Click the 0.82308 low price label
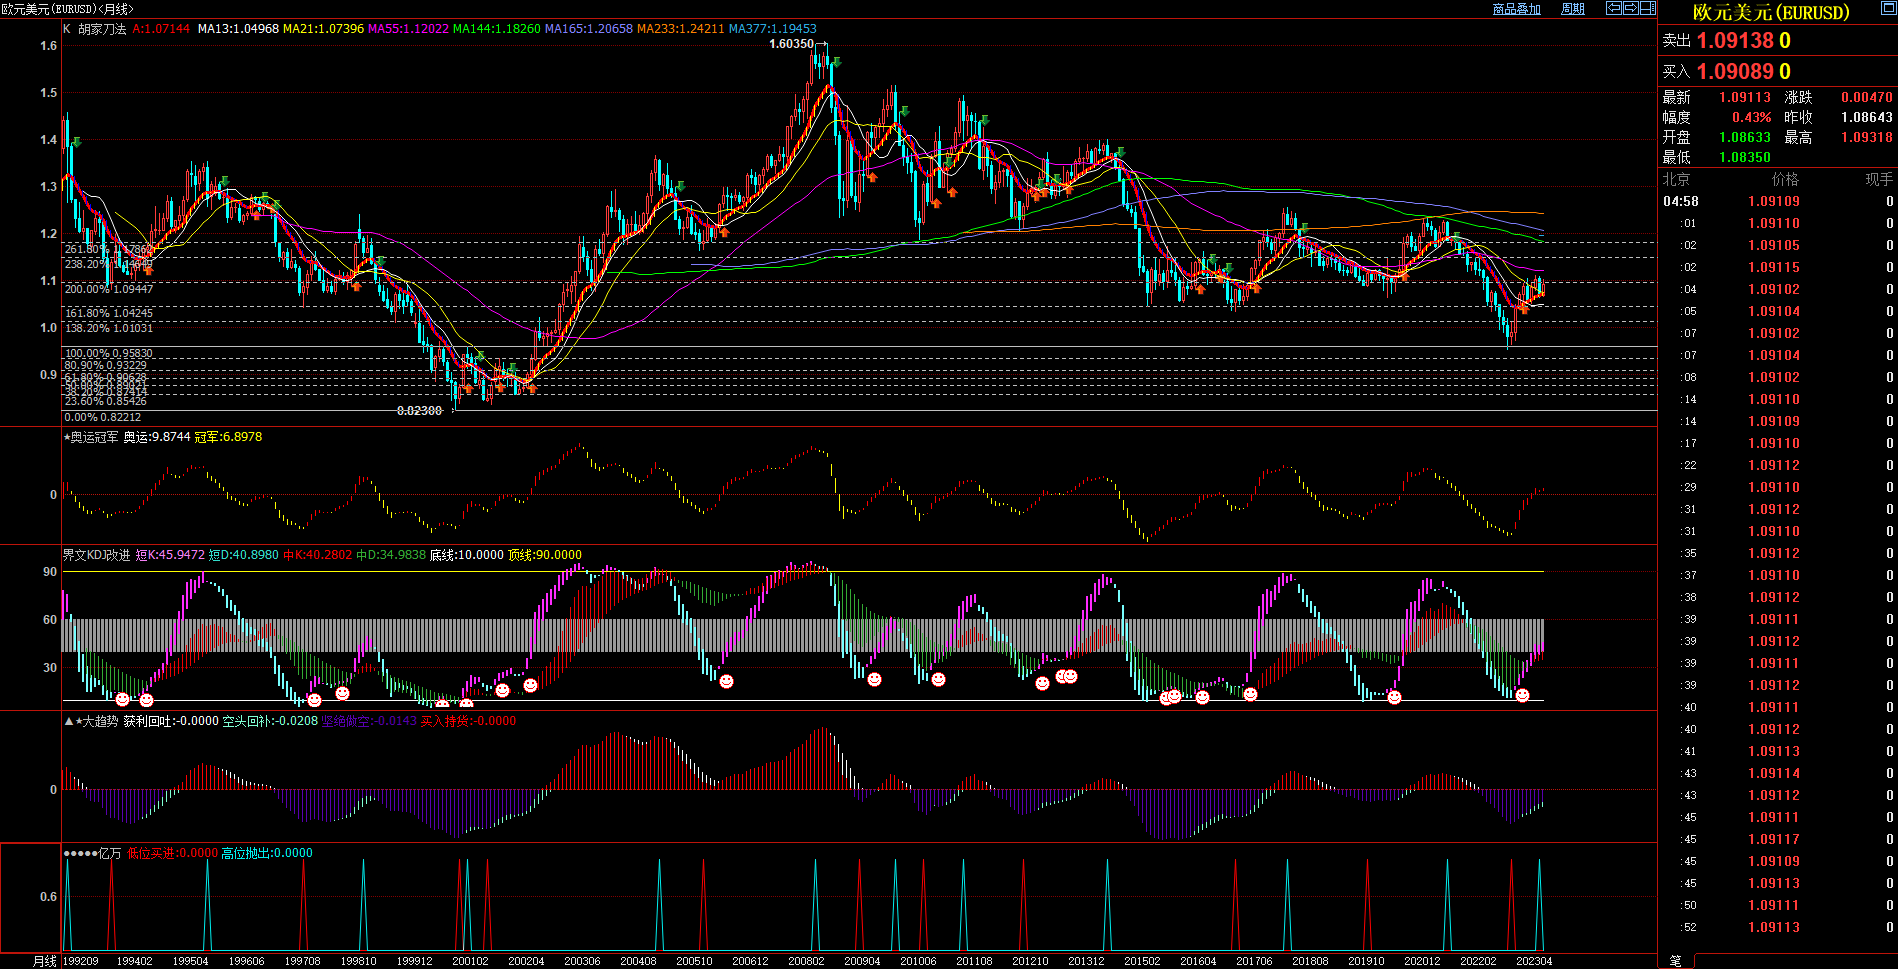The image size is (1898, 969). pyautogui.click(x=419, y=411)
